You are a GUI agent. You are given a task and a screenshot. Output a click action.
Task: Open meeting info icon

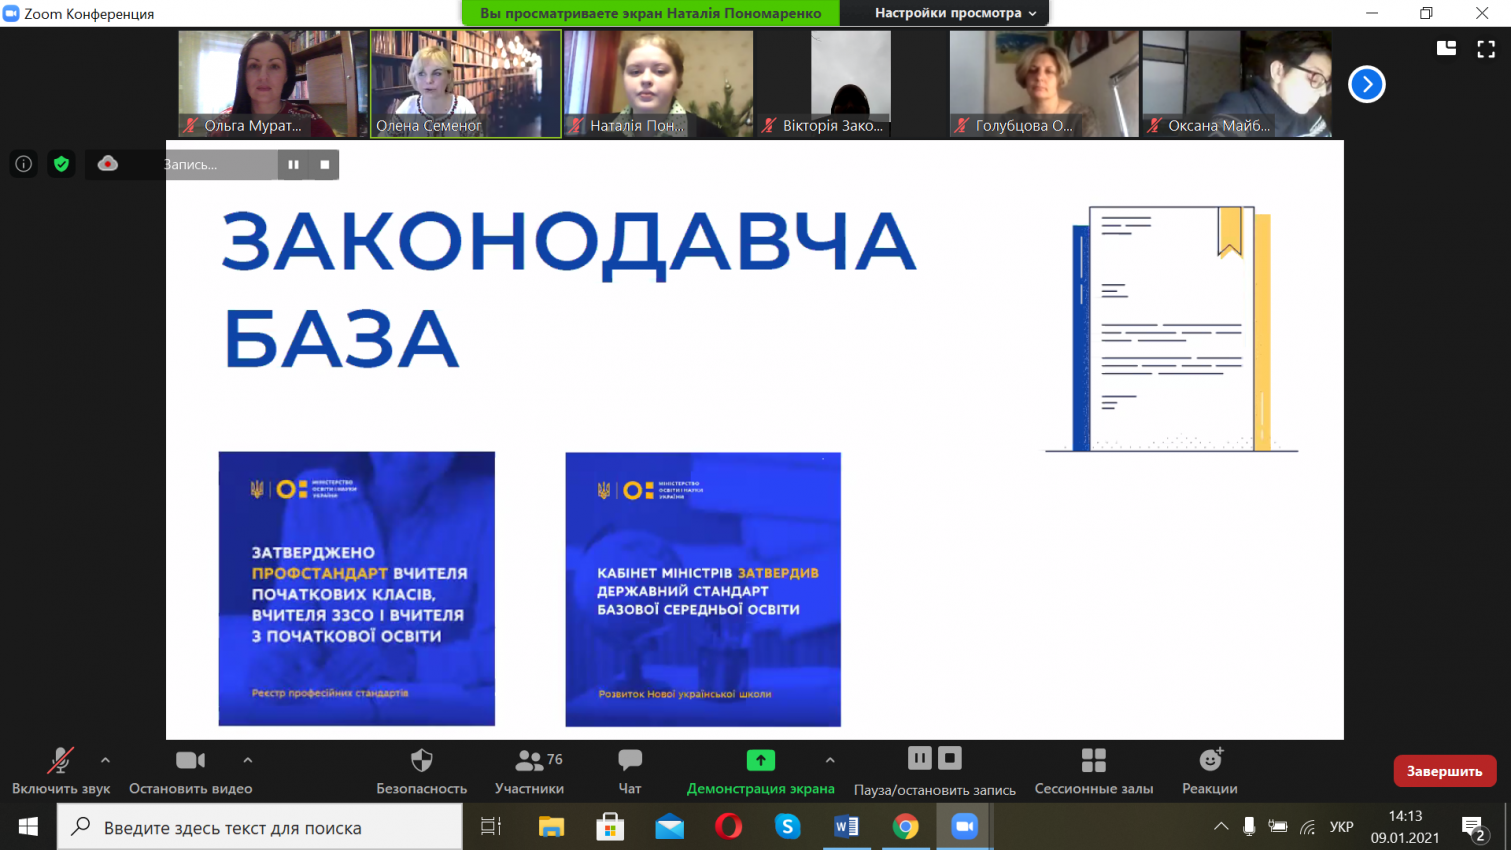click(x=24, y=164)
